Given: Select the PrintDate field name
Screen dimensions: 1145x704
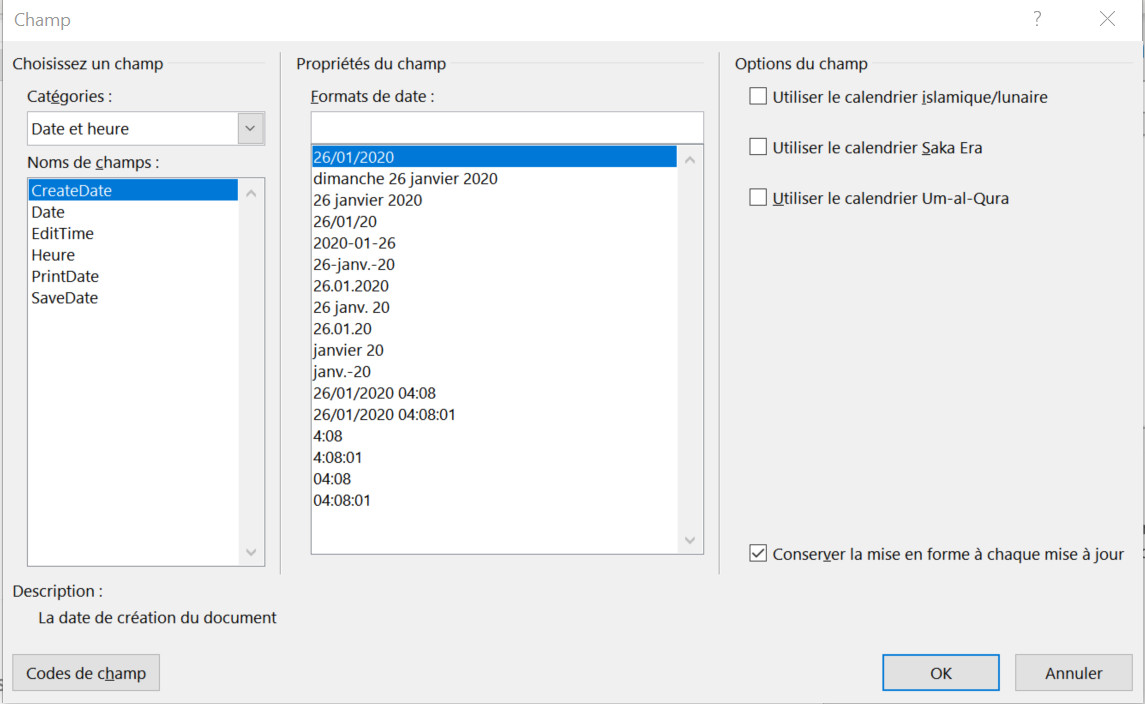Looking at the screenshot, I should (65, 276).
